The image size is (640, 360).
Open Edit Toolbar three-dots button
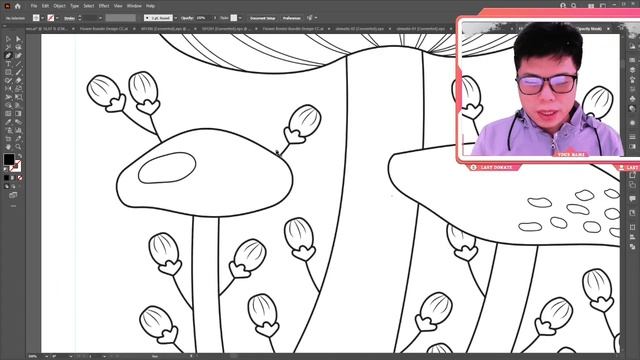coord(13,206)
